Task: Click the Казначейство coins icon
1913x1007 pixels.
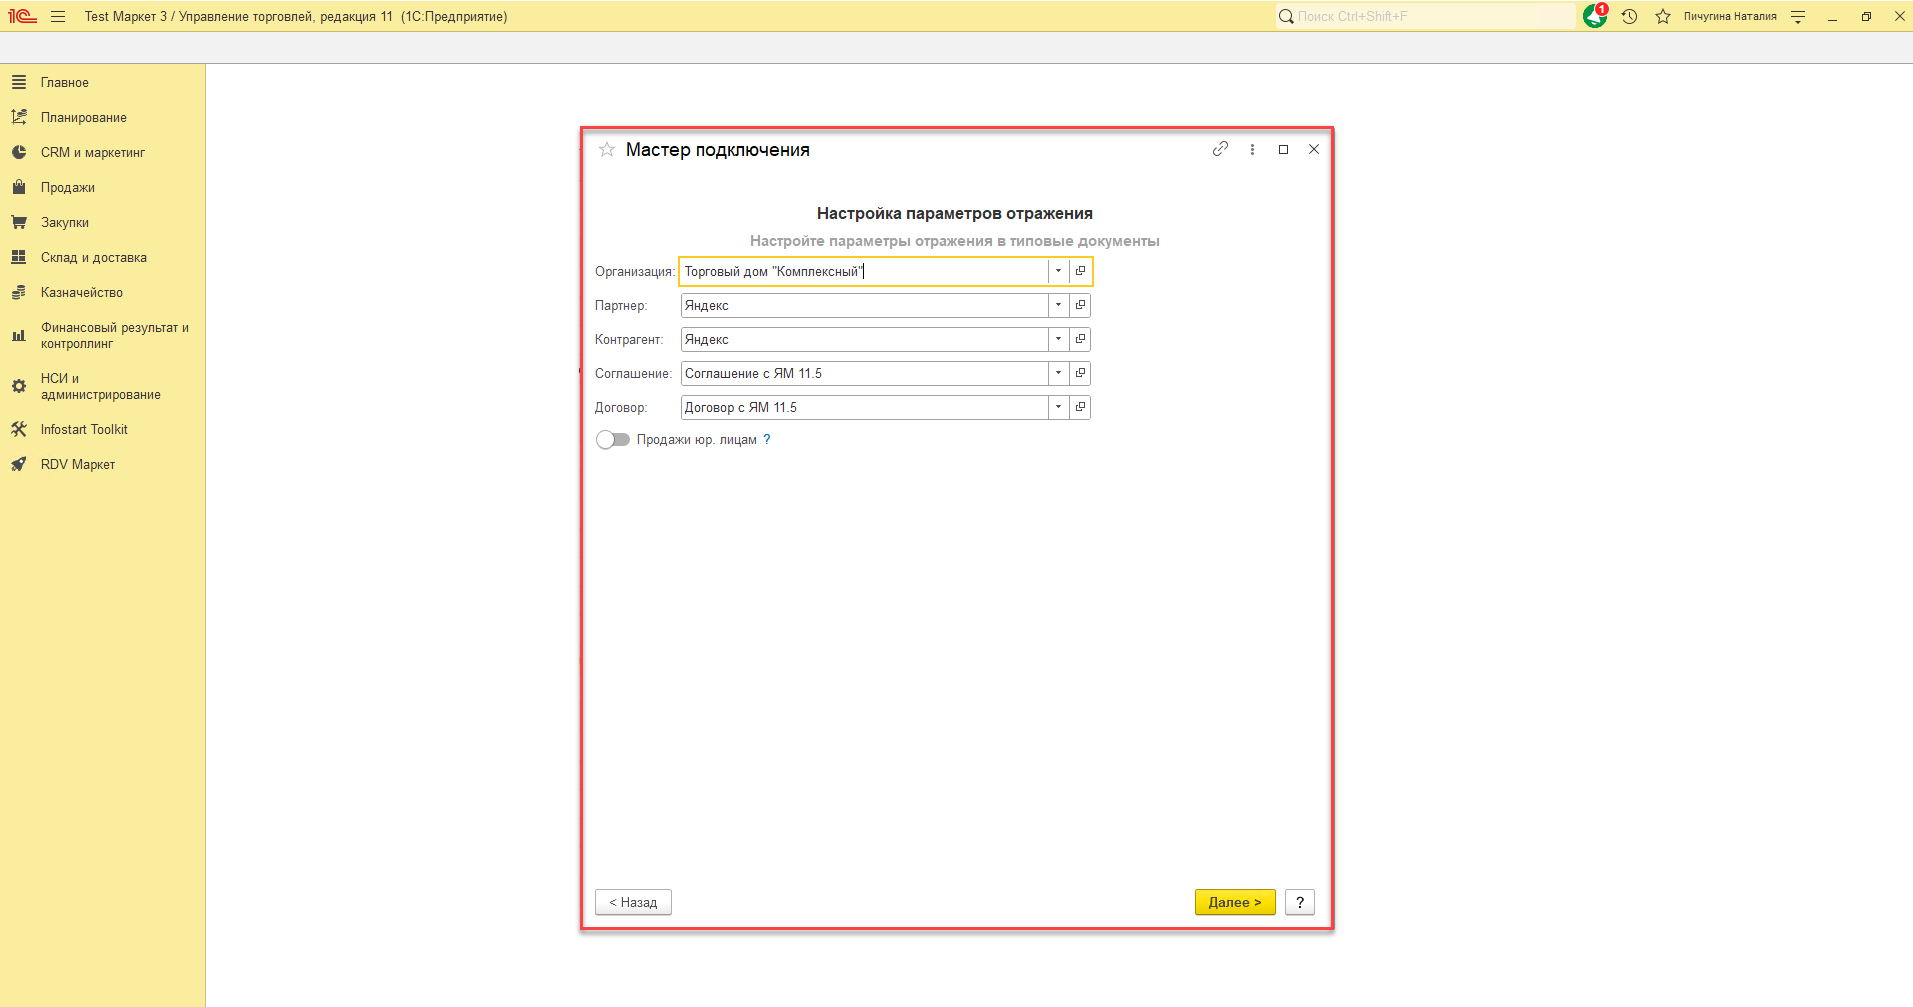Action: 19,292
